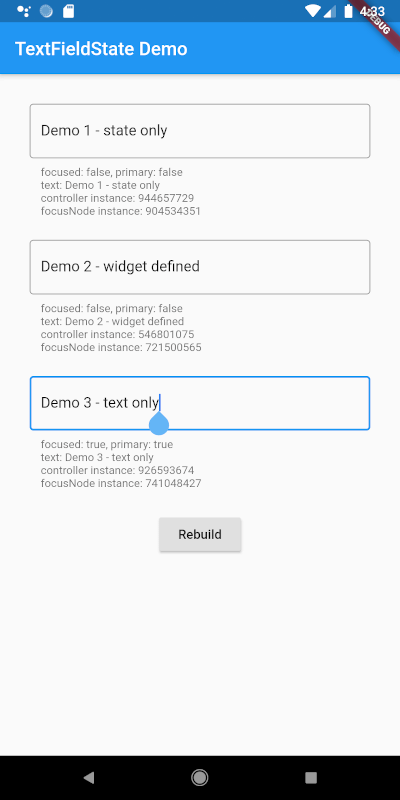Viewport: 400px width, 800px height.
Task: Grab the blue cursor handle below Demo 3 text
Action: coord(159,423)
